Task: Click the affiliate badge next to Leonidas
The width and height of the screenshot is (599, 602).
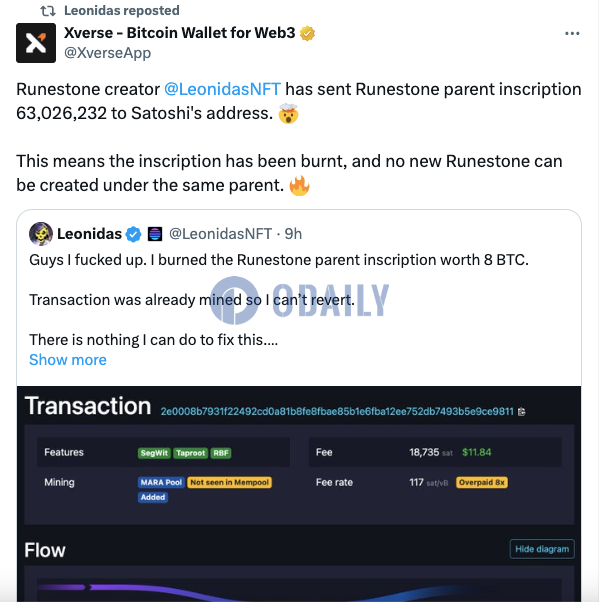Action: 155,234
